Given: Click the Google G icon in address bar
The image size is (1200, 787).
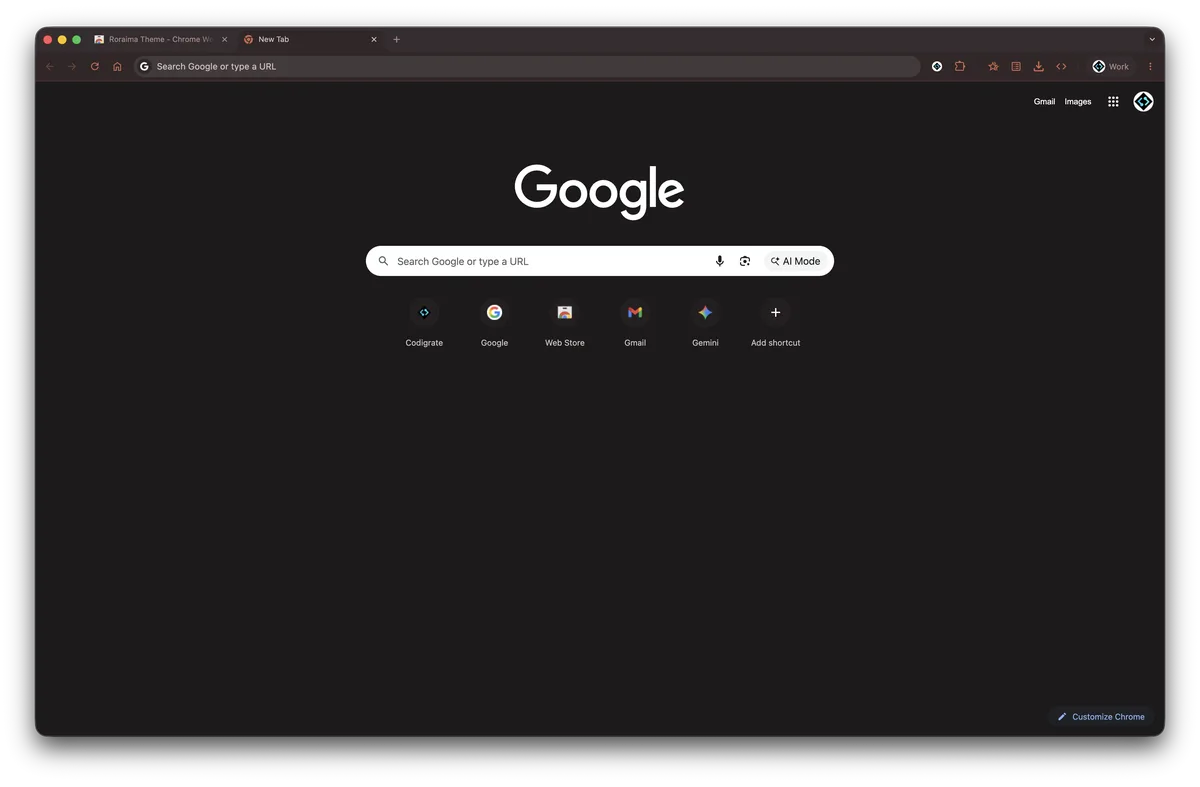Looking at the screenshot, I should [x=144, y=67].
